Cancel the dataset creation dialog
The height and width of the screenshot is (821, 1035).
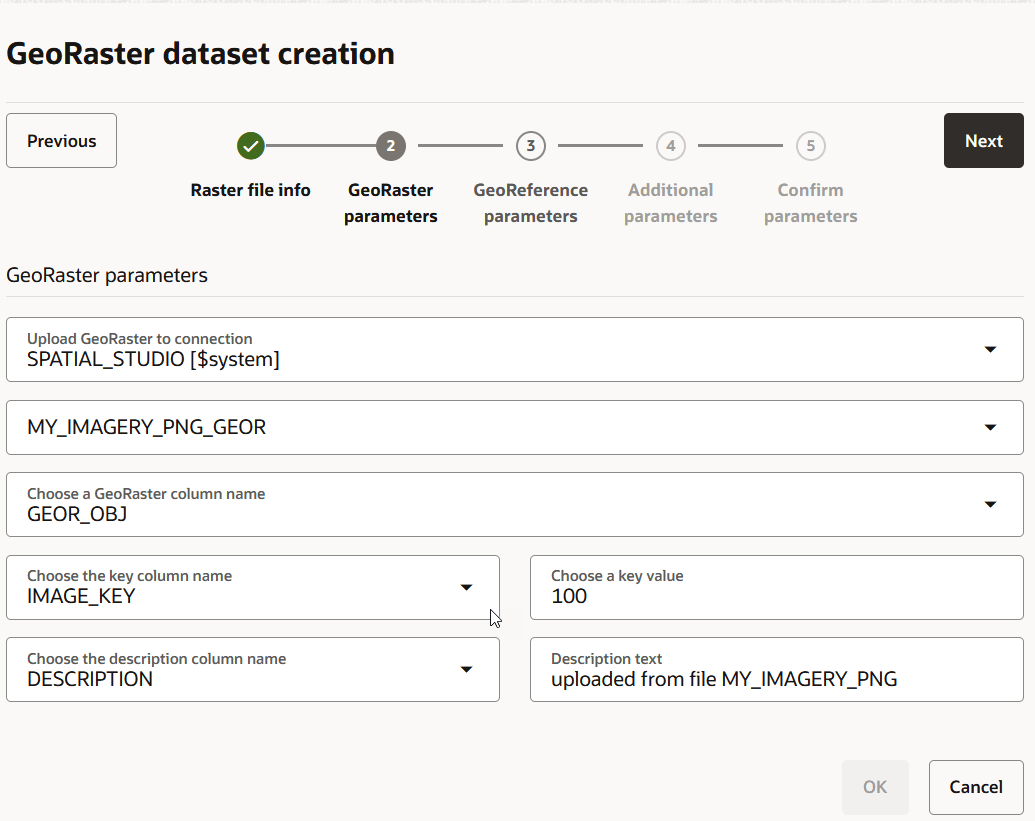976,787
